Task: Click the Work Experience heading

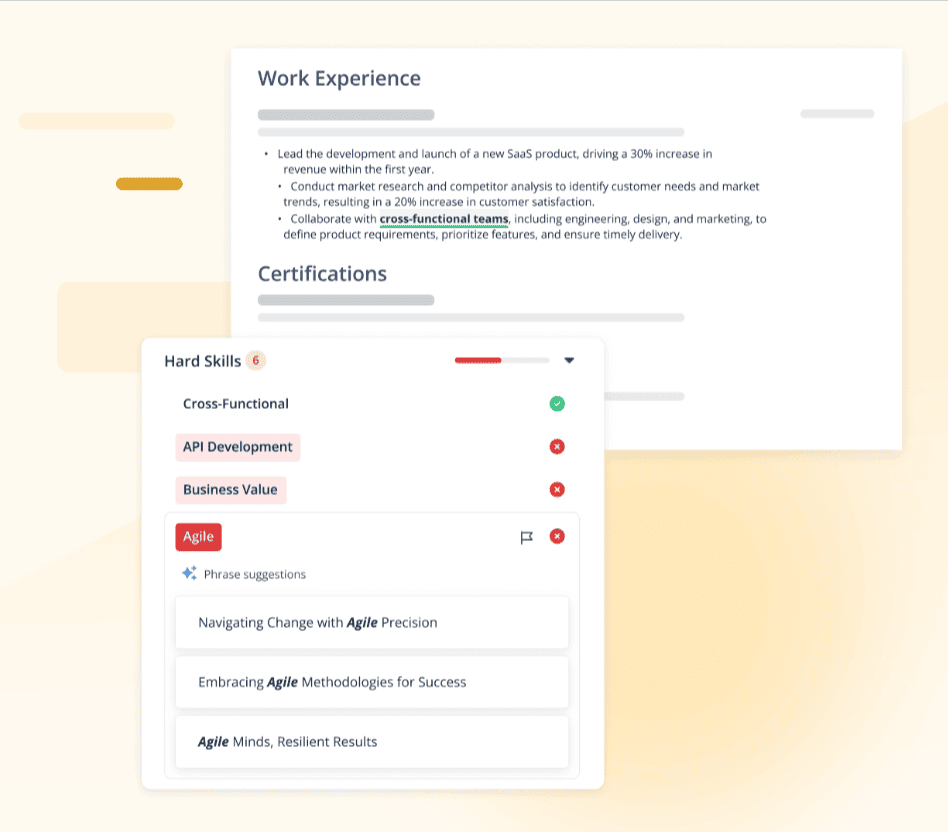Action: 339,78
